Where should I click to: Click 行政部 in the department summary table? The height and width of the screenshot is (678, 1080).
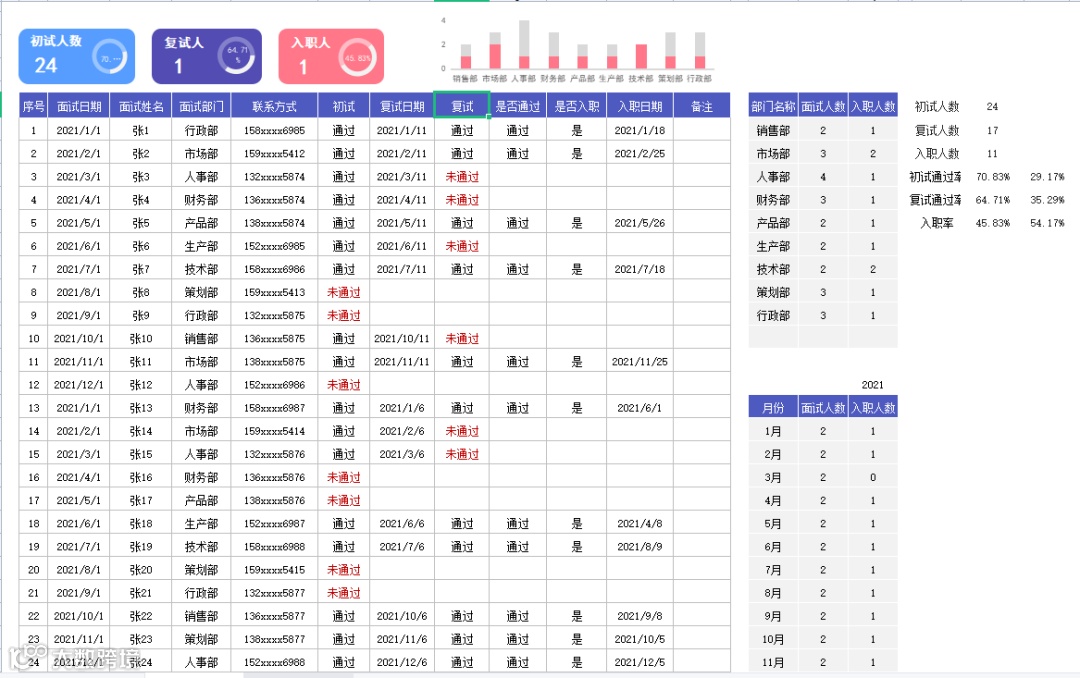pyautogui.click(x=773, y=315)
